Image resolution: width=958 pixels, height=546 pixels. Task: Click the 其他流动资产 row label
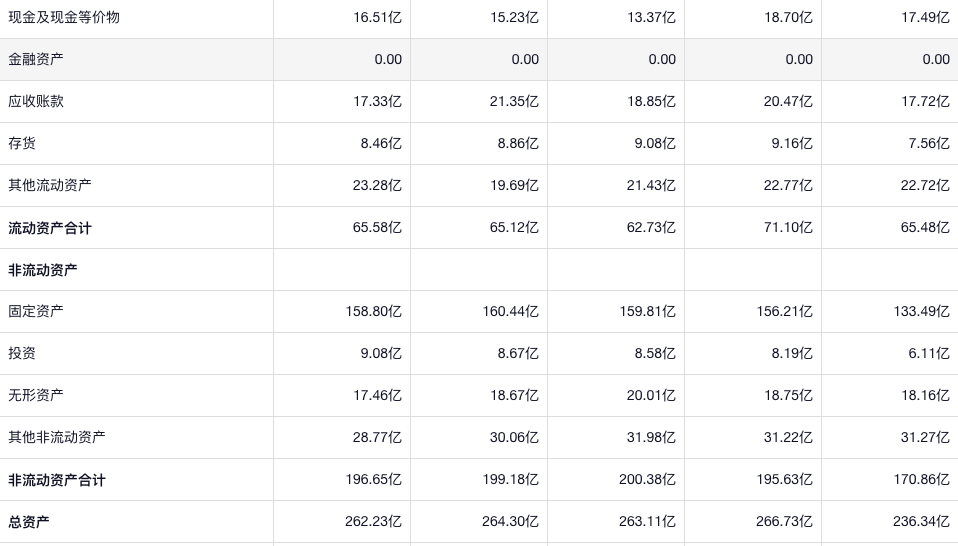(x=50, y=185)
